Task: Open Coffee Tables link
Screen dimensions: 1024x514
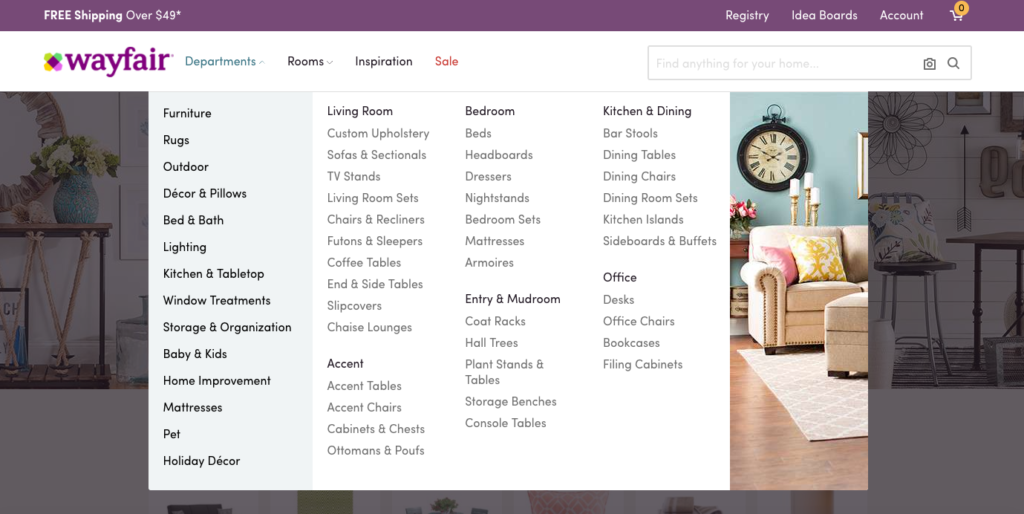Action: [364, 263]
